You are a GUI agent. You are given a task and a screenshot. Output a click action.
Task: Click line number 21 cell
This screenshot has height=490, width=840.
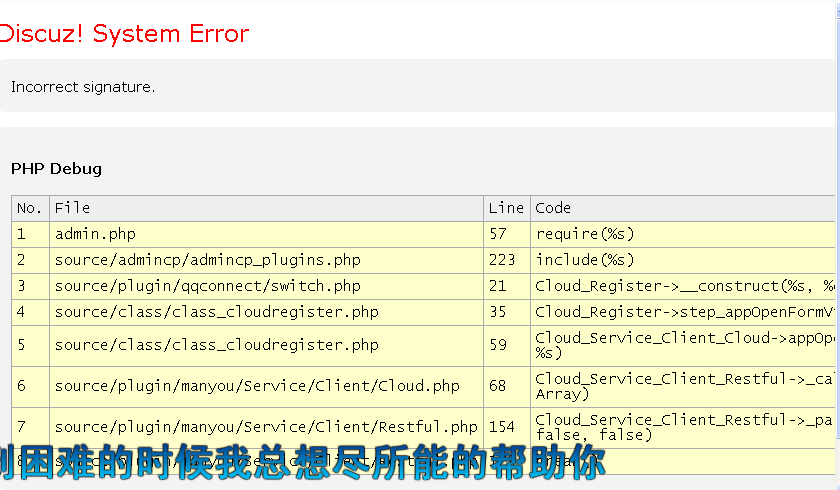507,287
